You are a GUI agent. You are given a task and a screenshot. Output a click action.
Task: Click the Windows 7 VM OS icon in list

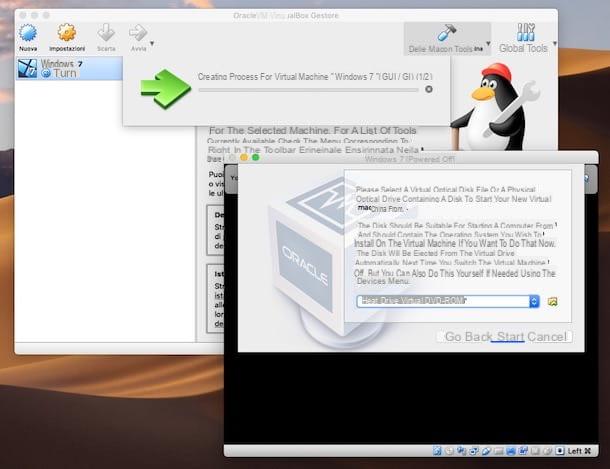click(x=28, y=68)
